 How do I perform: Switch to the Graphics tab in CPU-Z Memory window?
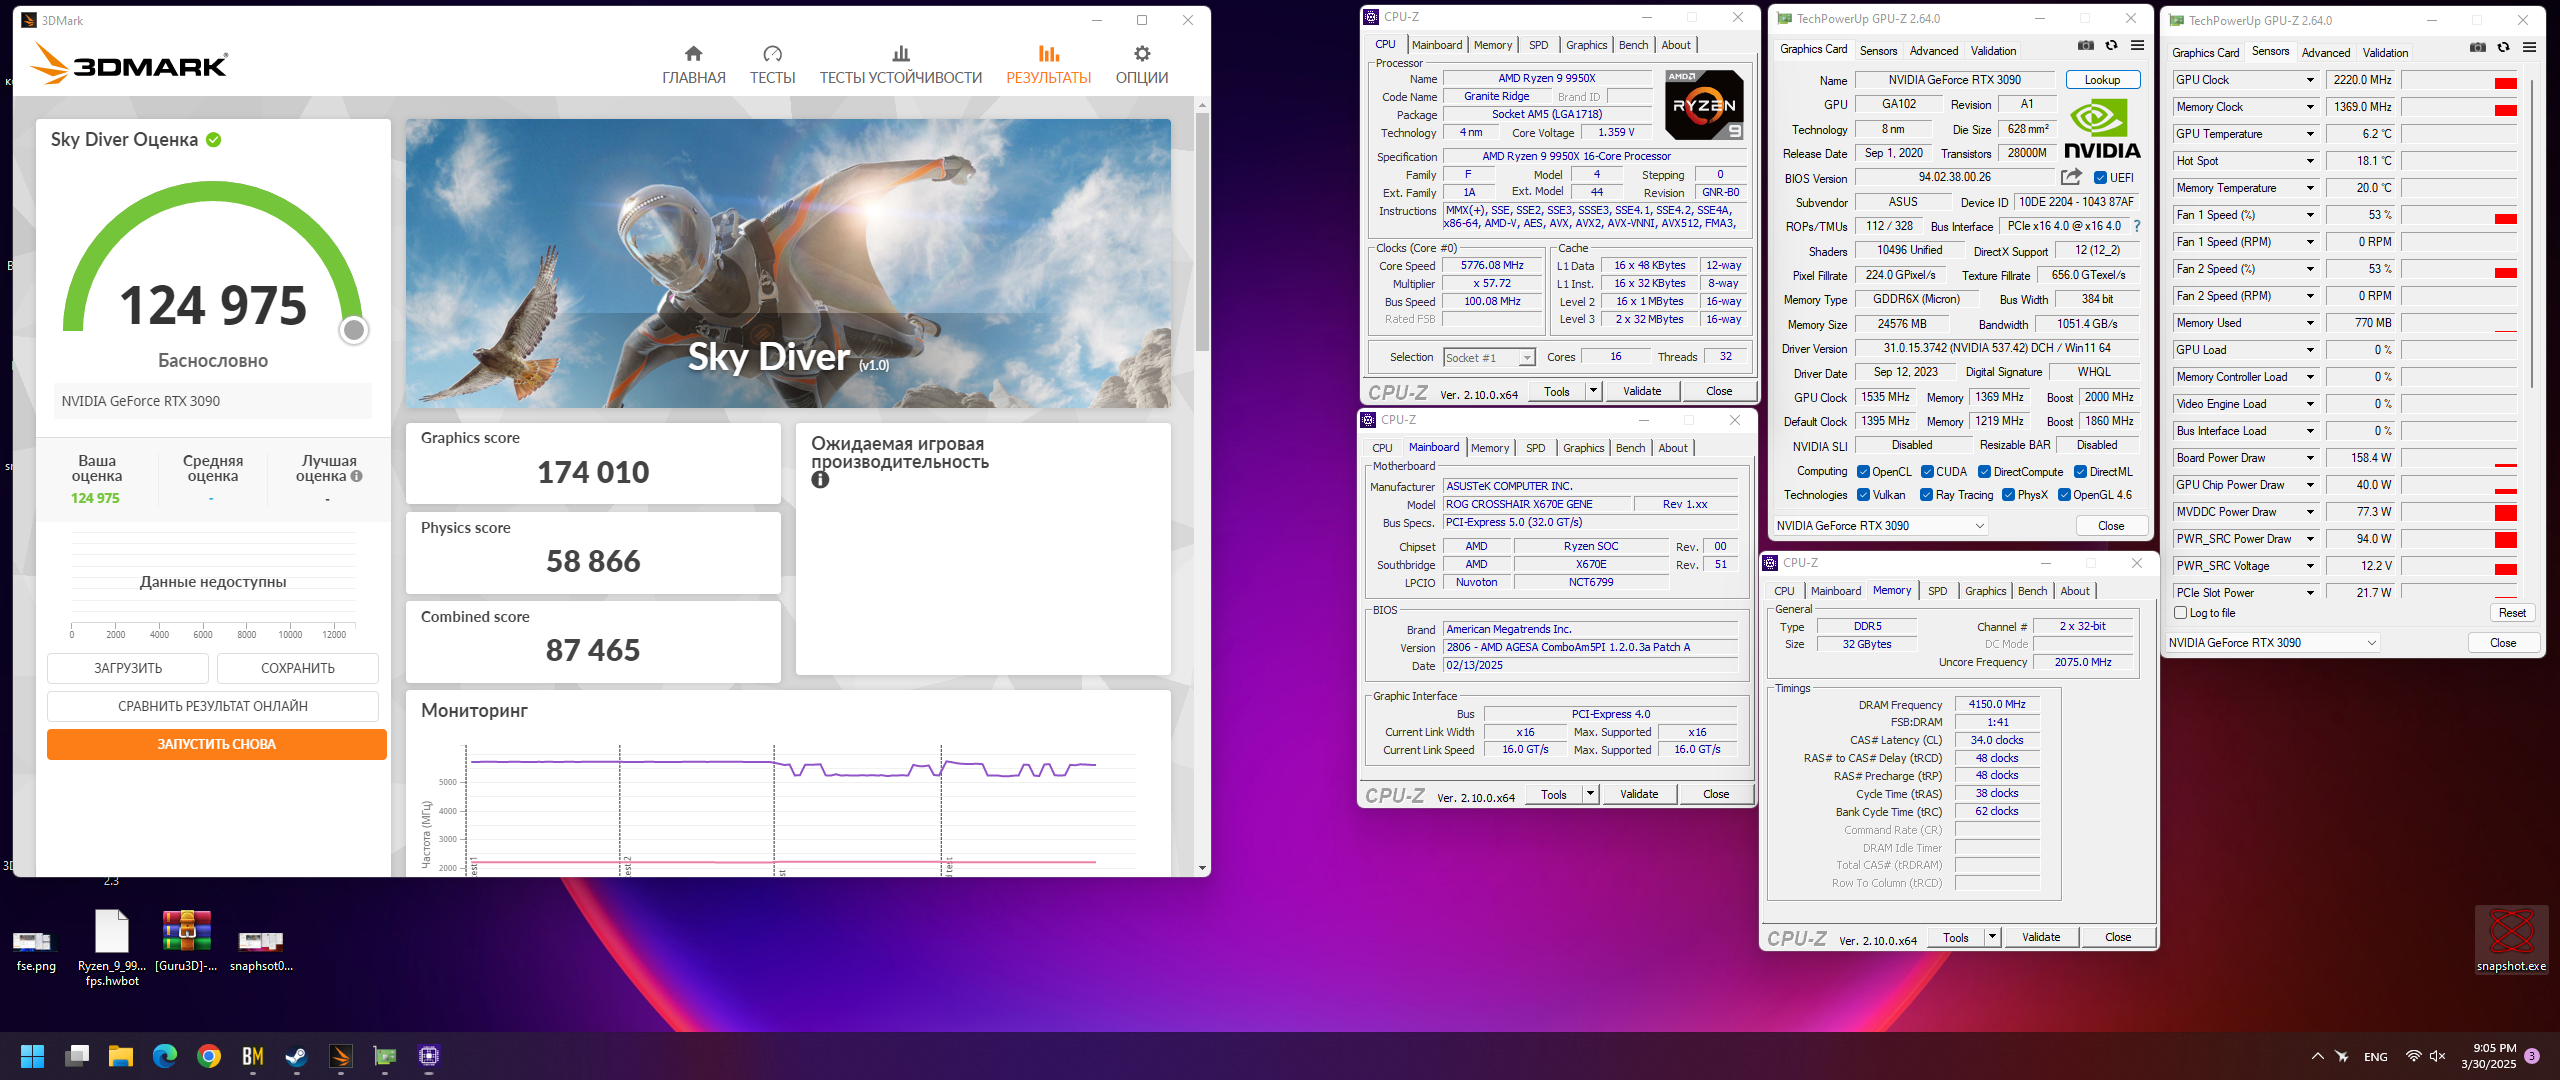(1985, 591)
